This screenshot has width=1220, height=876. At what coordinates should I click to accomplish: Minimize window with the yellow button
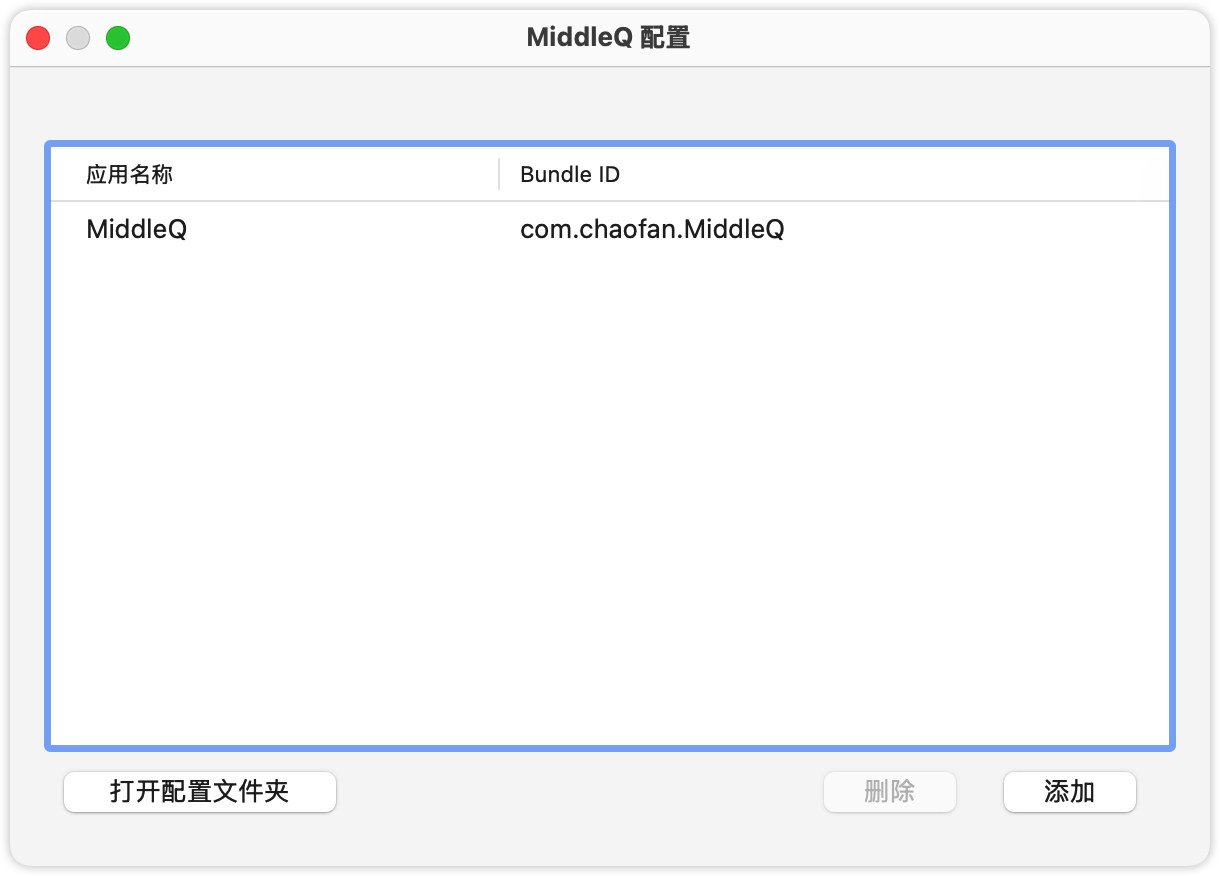(x=78, y=39)
